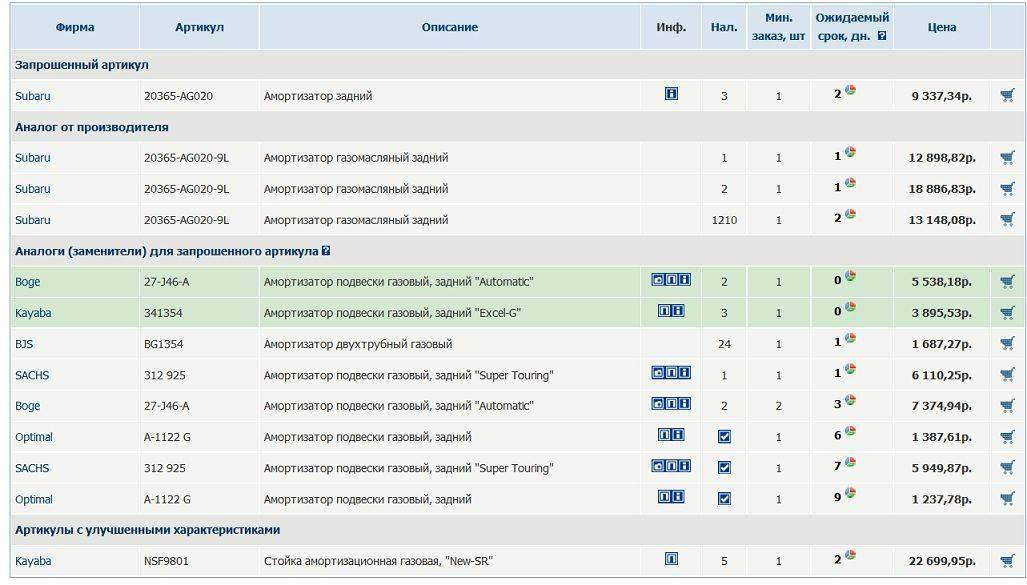Click the 'Фирма' column header

click(x=75, y=27)
